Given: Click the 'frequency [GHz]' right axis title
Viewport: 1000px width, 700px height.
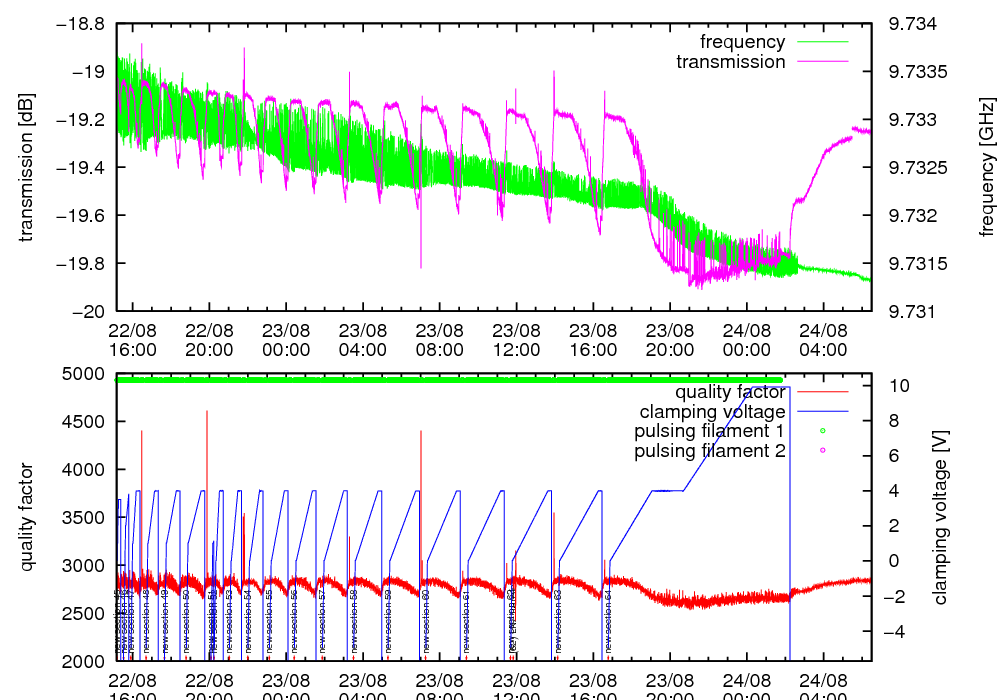Looking at the screenshot, I should [987, 167].
